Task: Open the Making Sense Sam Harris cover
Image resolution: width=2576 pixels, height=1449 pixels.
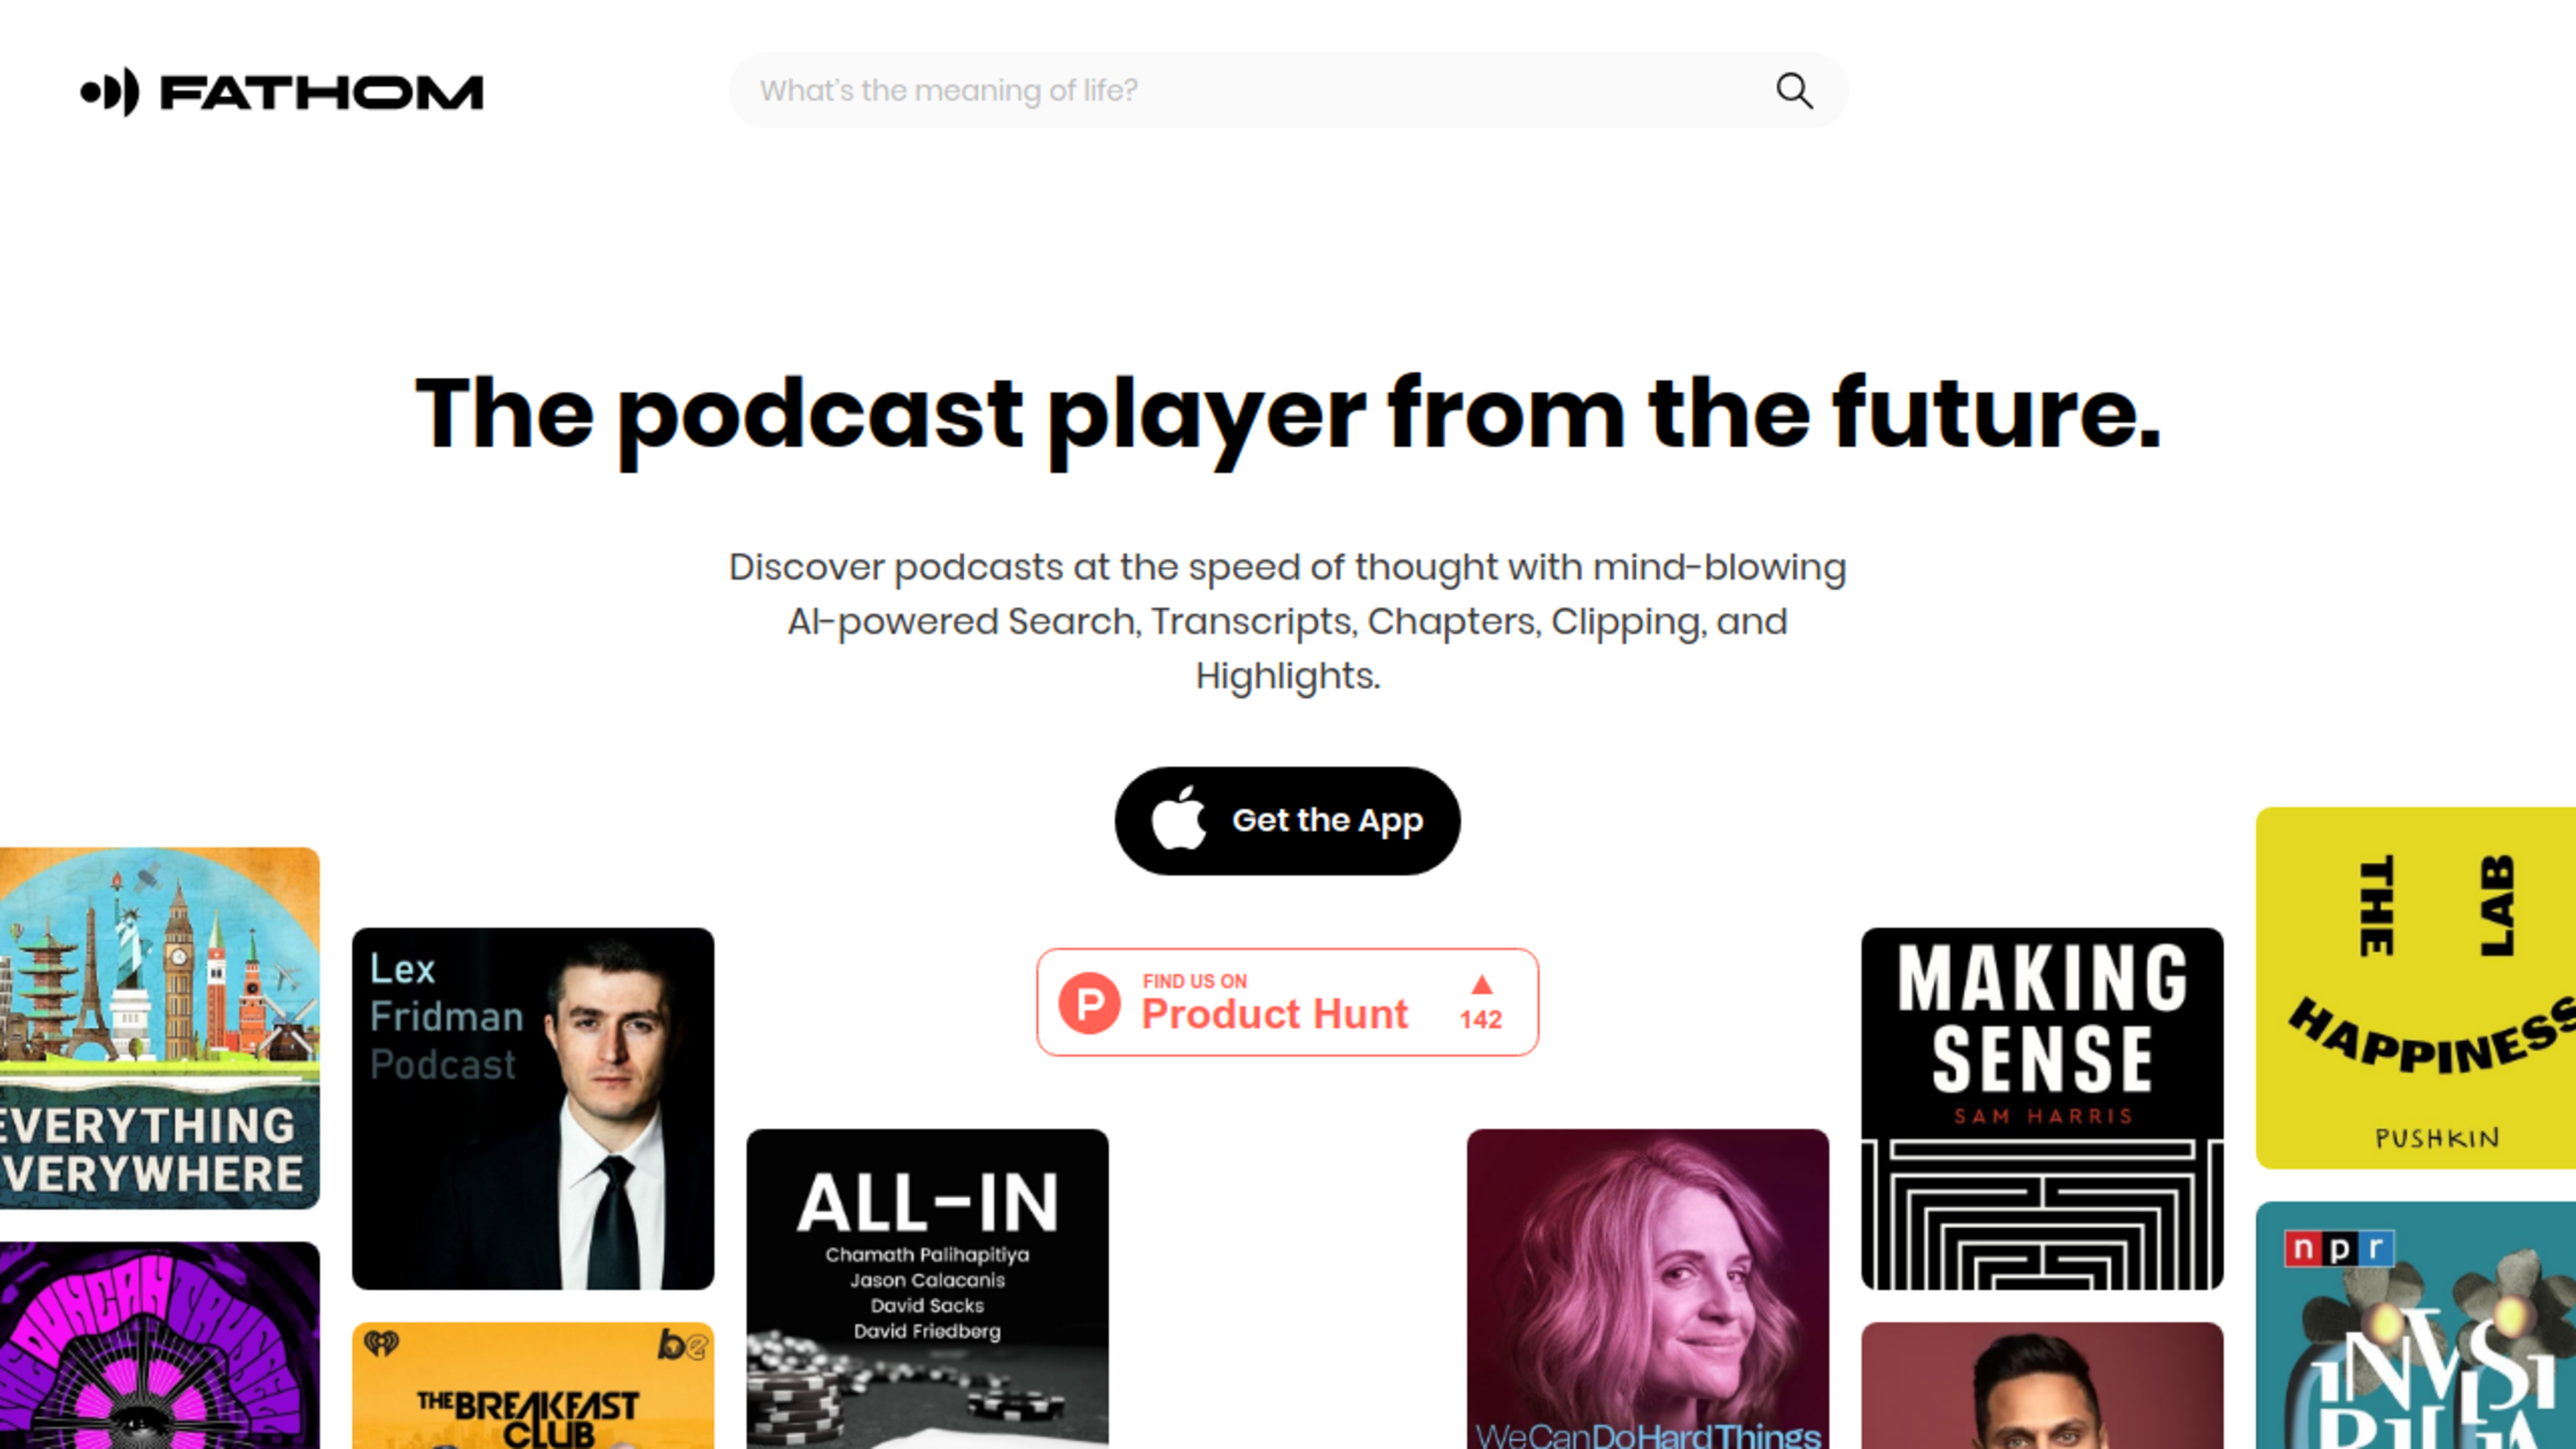Action: pos(2042,1109)
